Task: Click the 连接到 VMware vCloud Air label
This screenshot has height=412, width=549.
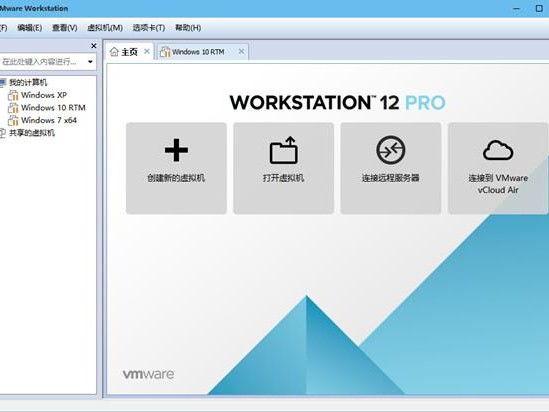Action: point(498,184)
